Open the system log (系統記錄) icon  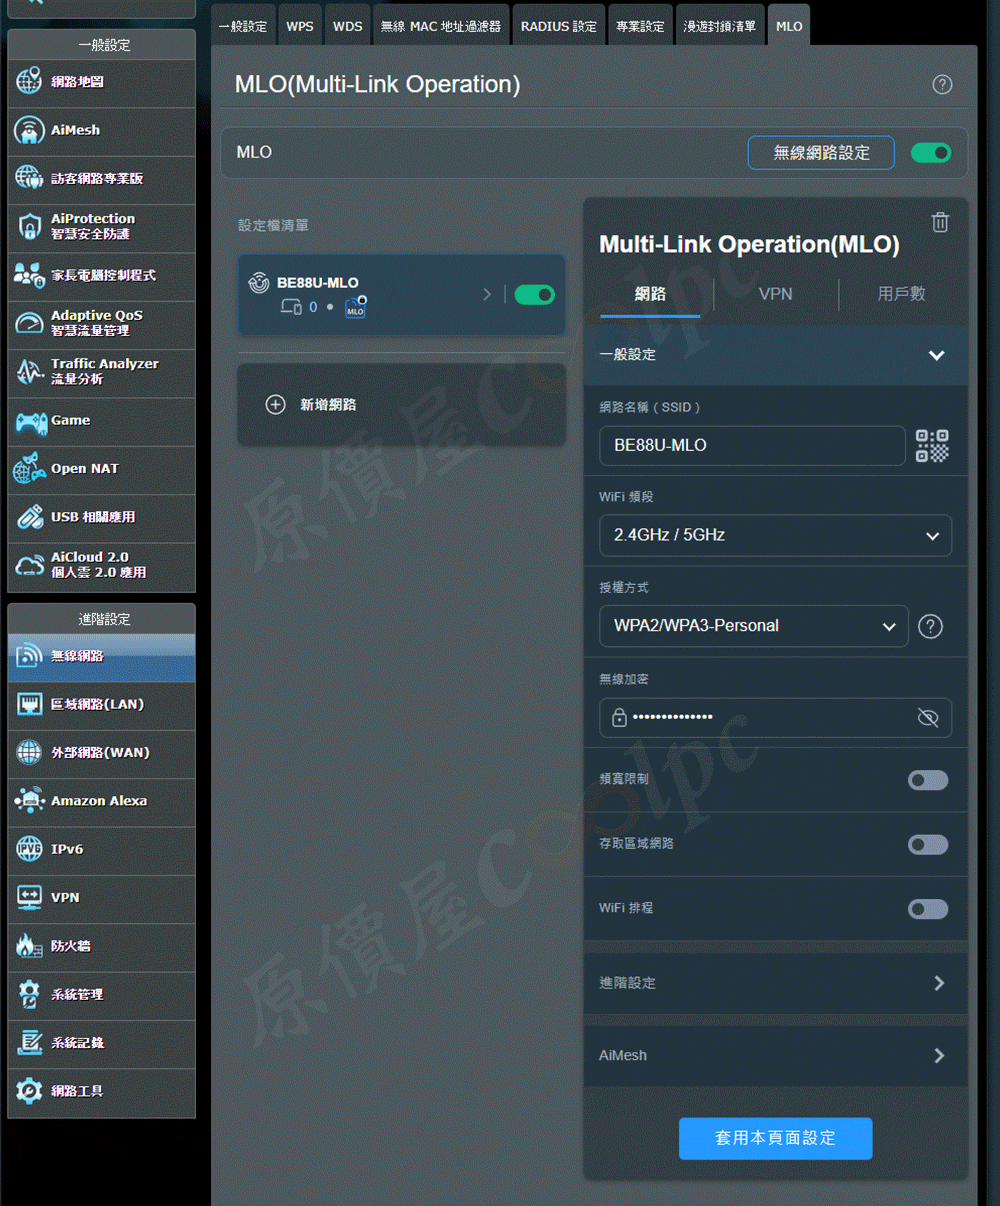(x=29, y=1042)
